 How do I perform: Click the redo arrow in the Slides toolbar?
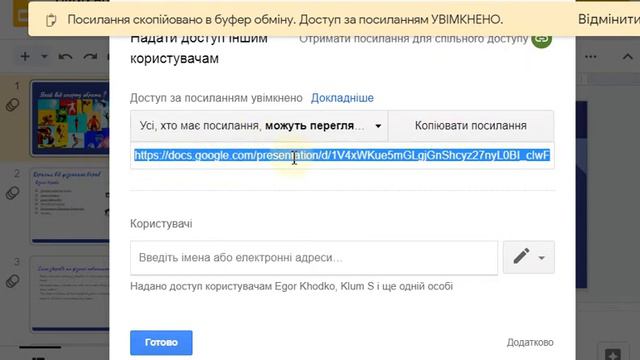tap(90, 57)
